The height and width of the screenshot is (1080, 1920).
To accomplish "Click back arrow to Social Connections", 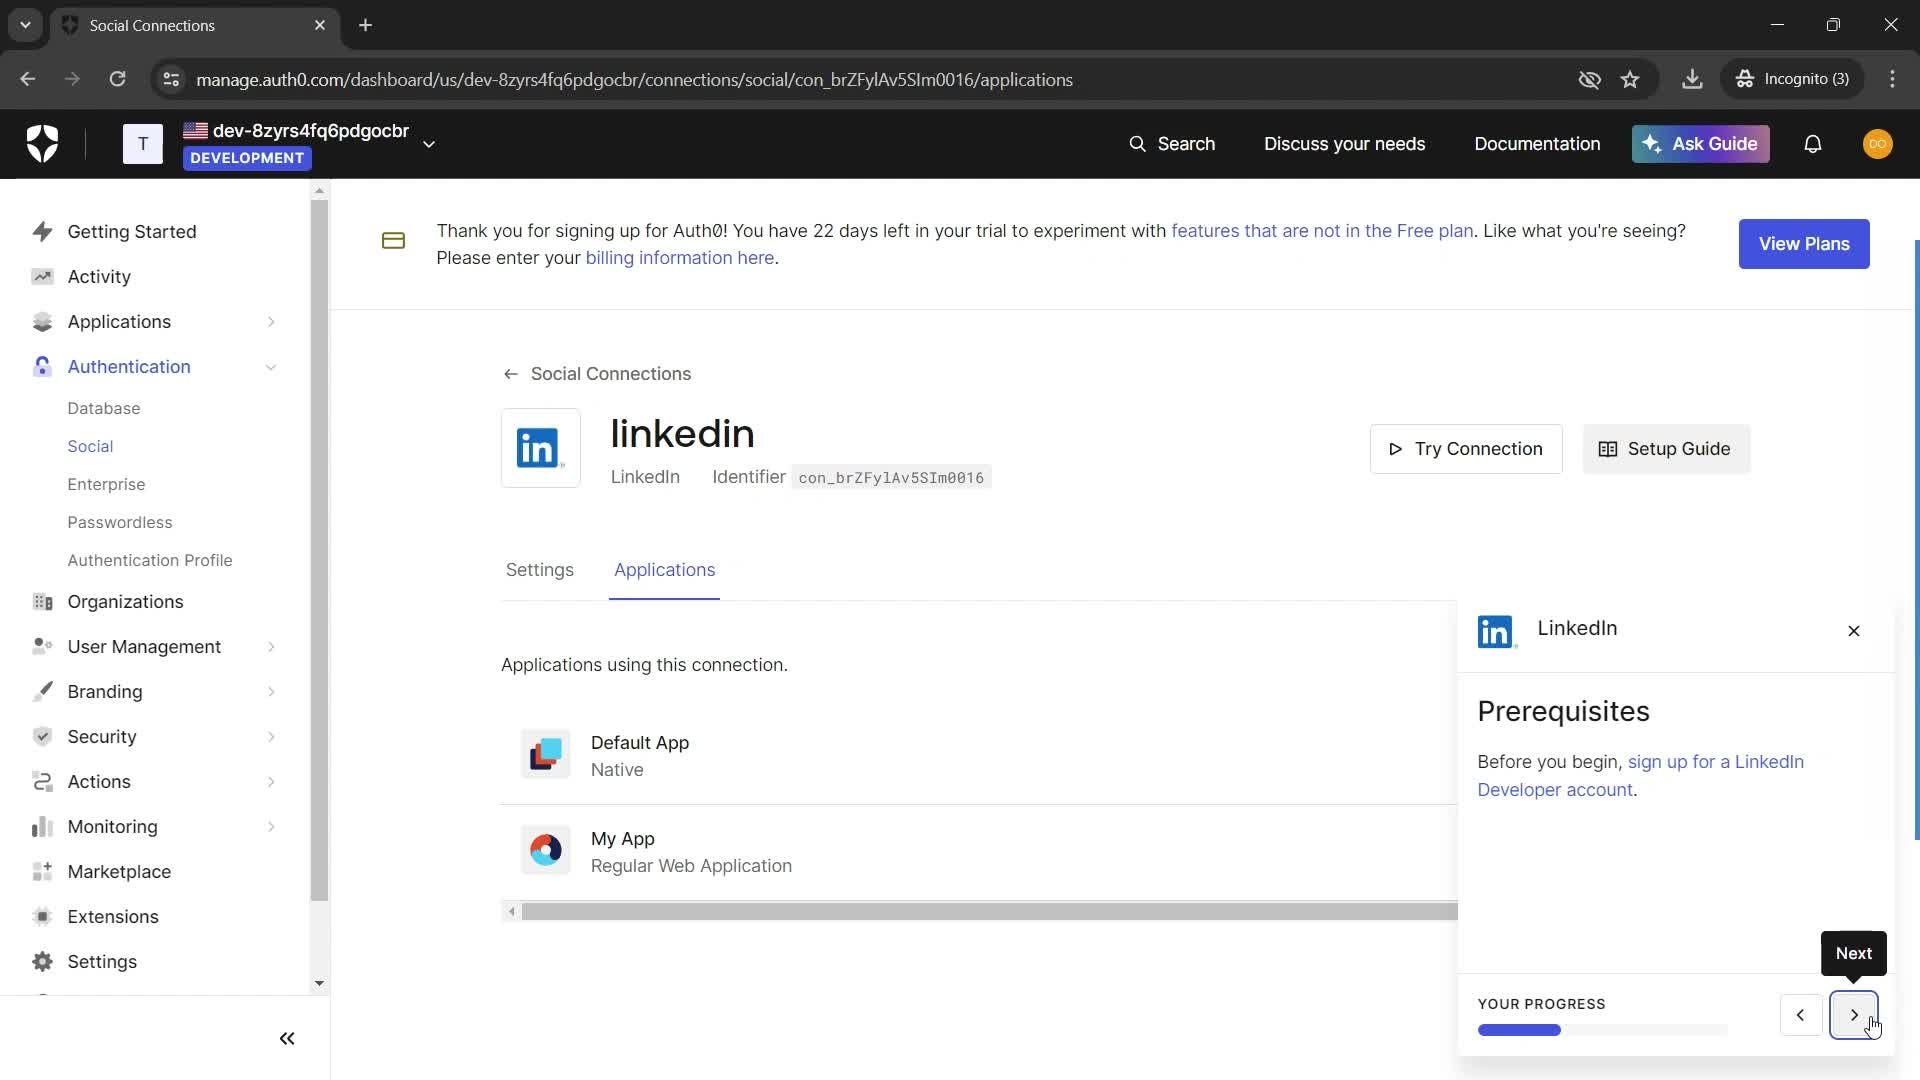I will [510, 374].
